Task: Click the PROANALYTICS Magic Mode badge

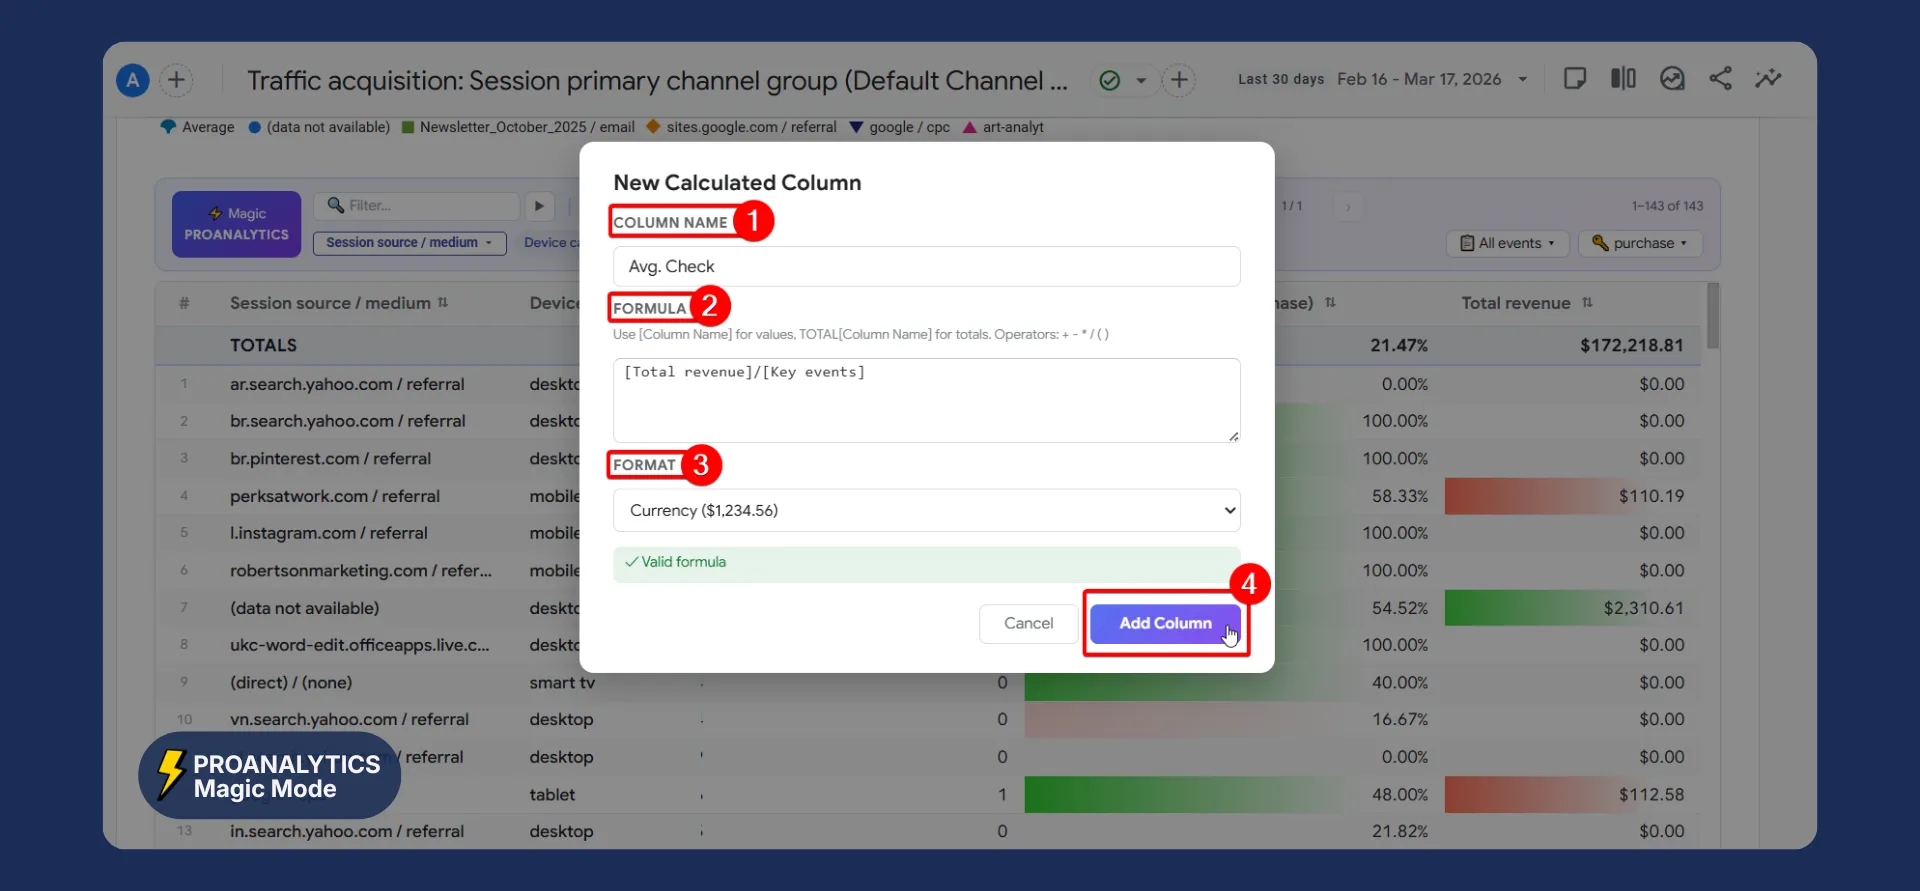Action: [270, 776]
